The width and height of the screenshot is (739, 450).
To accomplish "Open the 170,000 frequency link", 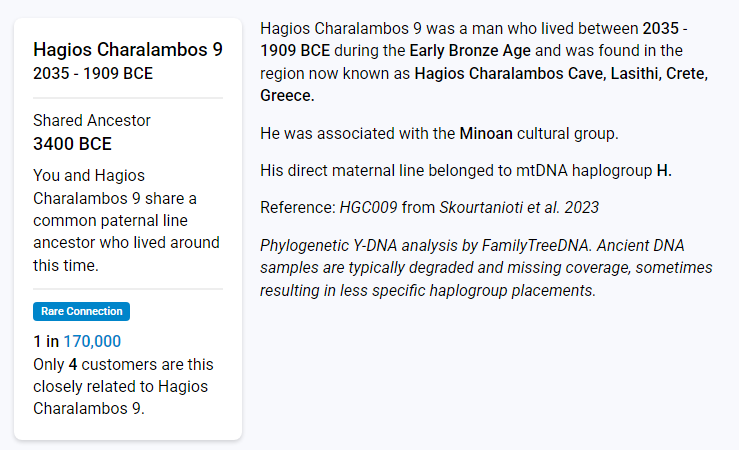I will pos(92,341).
